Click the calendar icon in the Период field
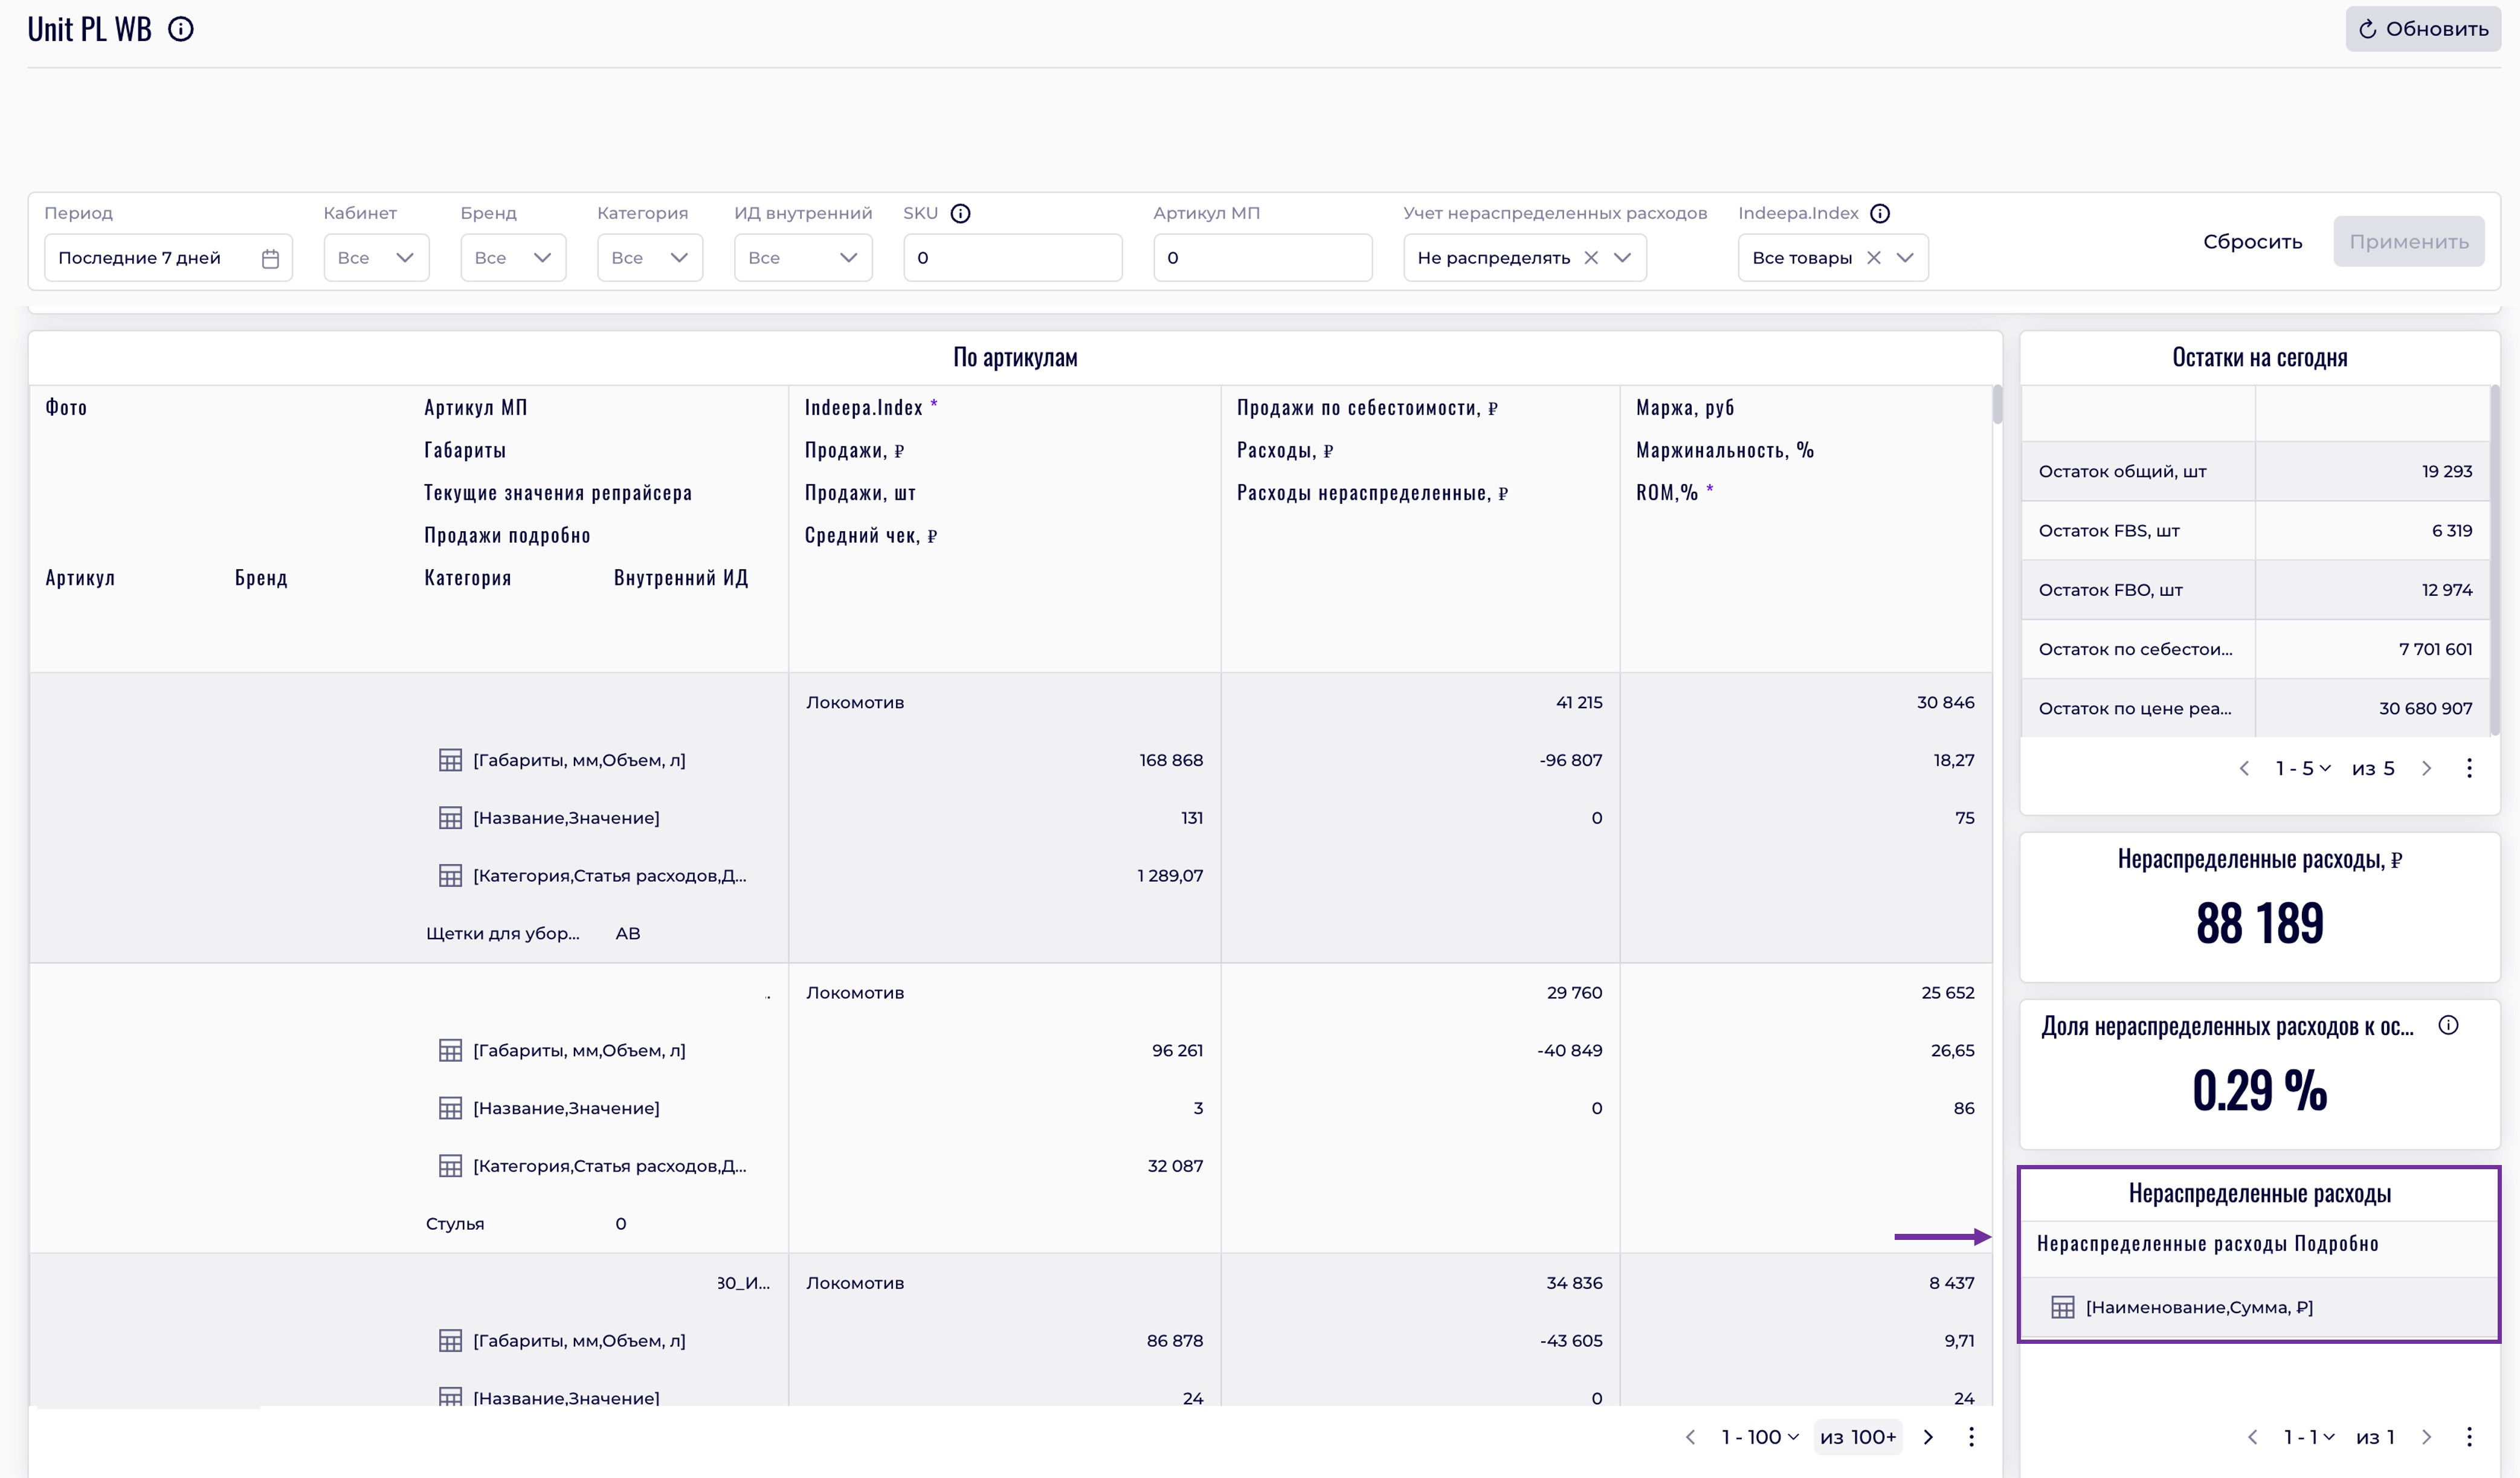 (270, 258)
